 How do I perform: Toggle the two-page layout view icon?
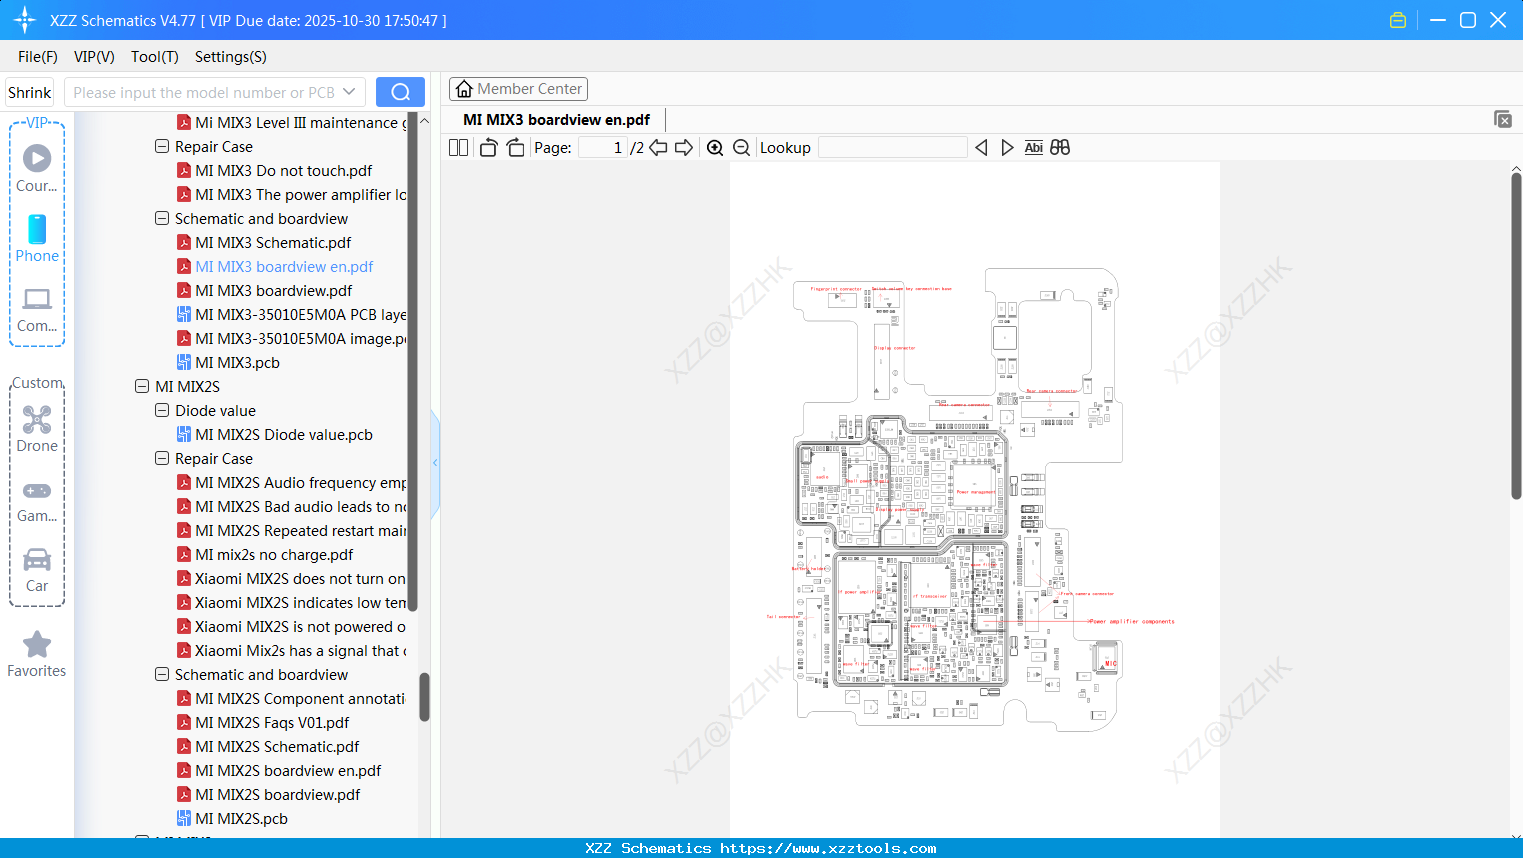[458, 148]
